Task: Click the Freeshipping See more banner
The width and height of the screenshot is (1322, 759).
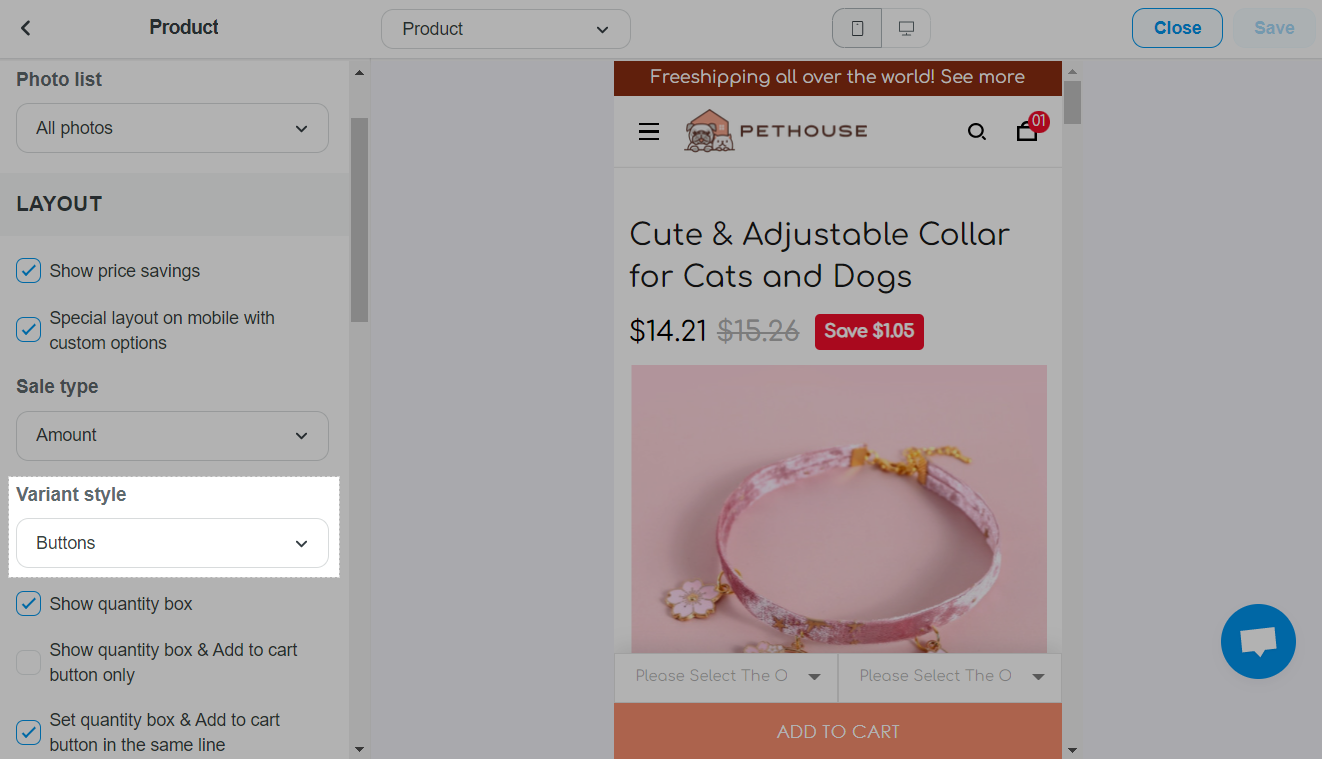Action: coord(838,77)
